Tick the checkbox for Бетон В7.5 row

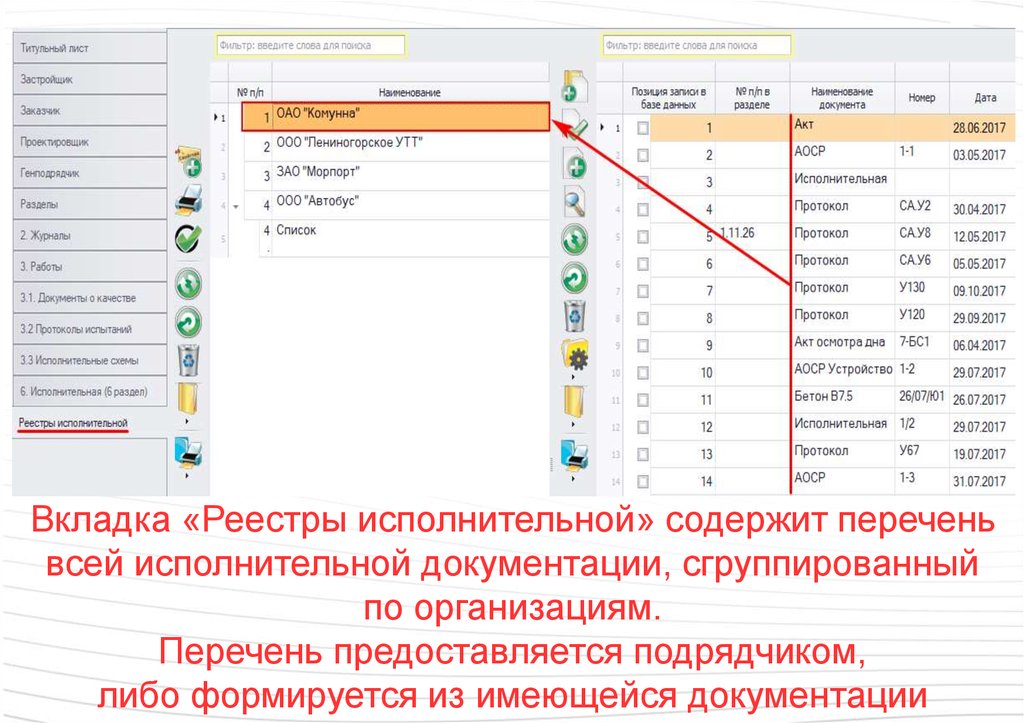pyautogui.click(x=643, y=400)
